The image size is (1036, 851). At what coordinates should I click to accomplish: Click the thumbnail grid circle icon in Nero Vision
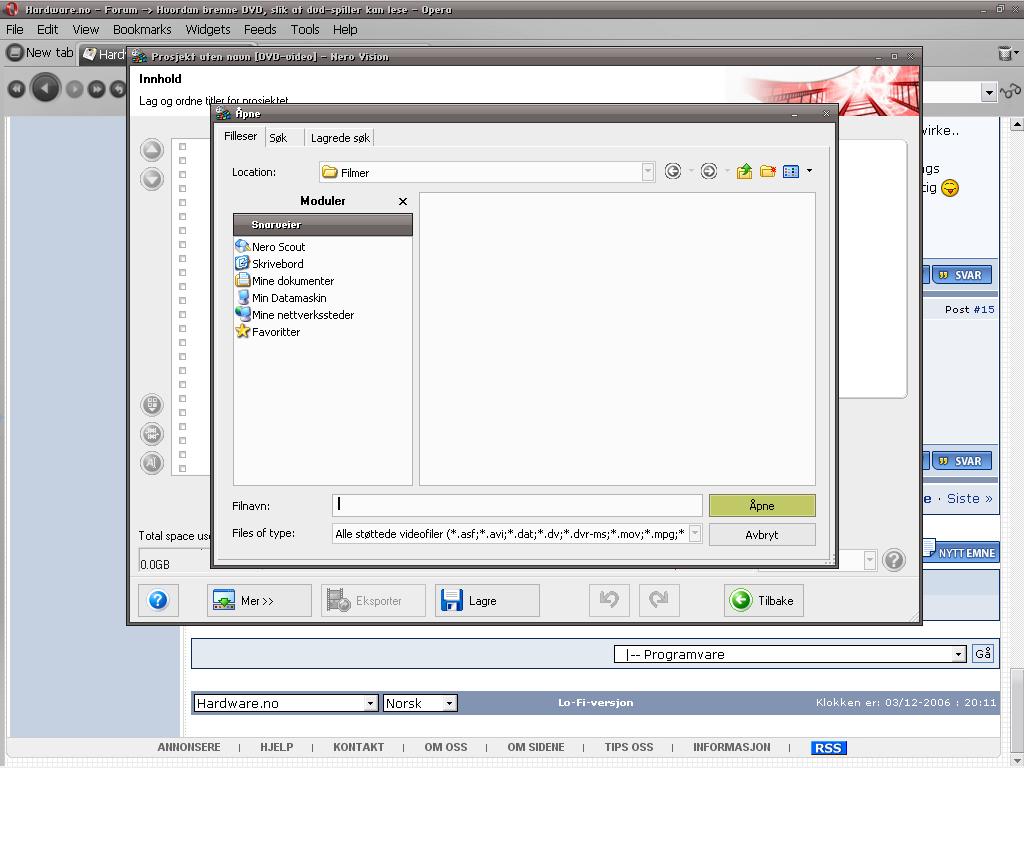152,404
